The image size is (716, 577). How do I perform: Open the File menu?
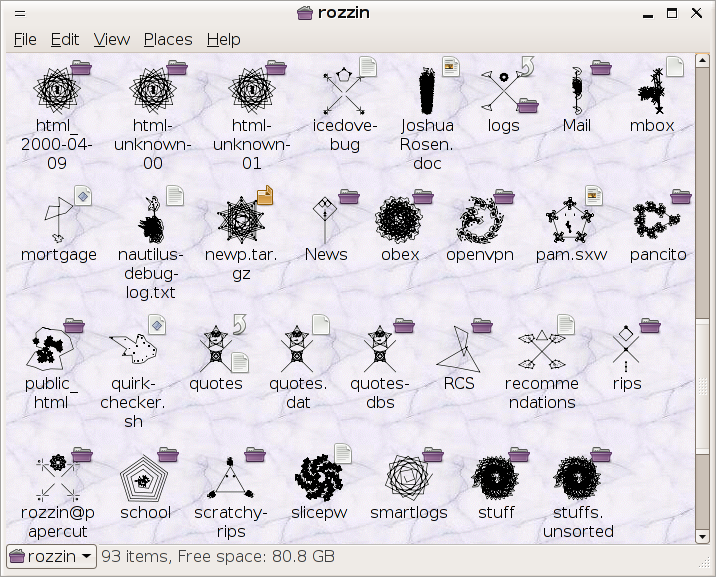[25, 40]
